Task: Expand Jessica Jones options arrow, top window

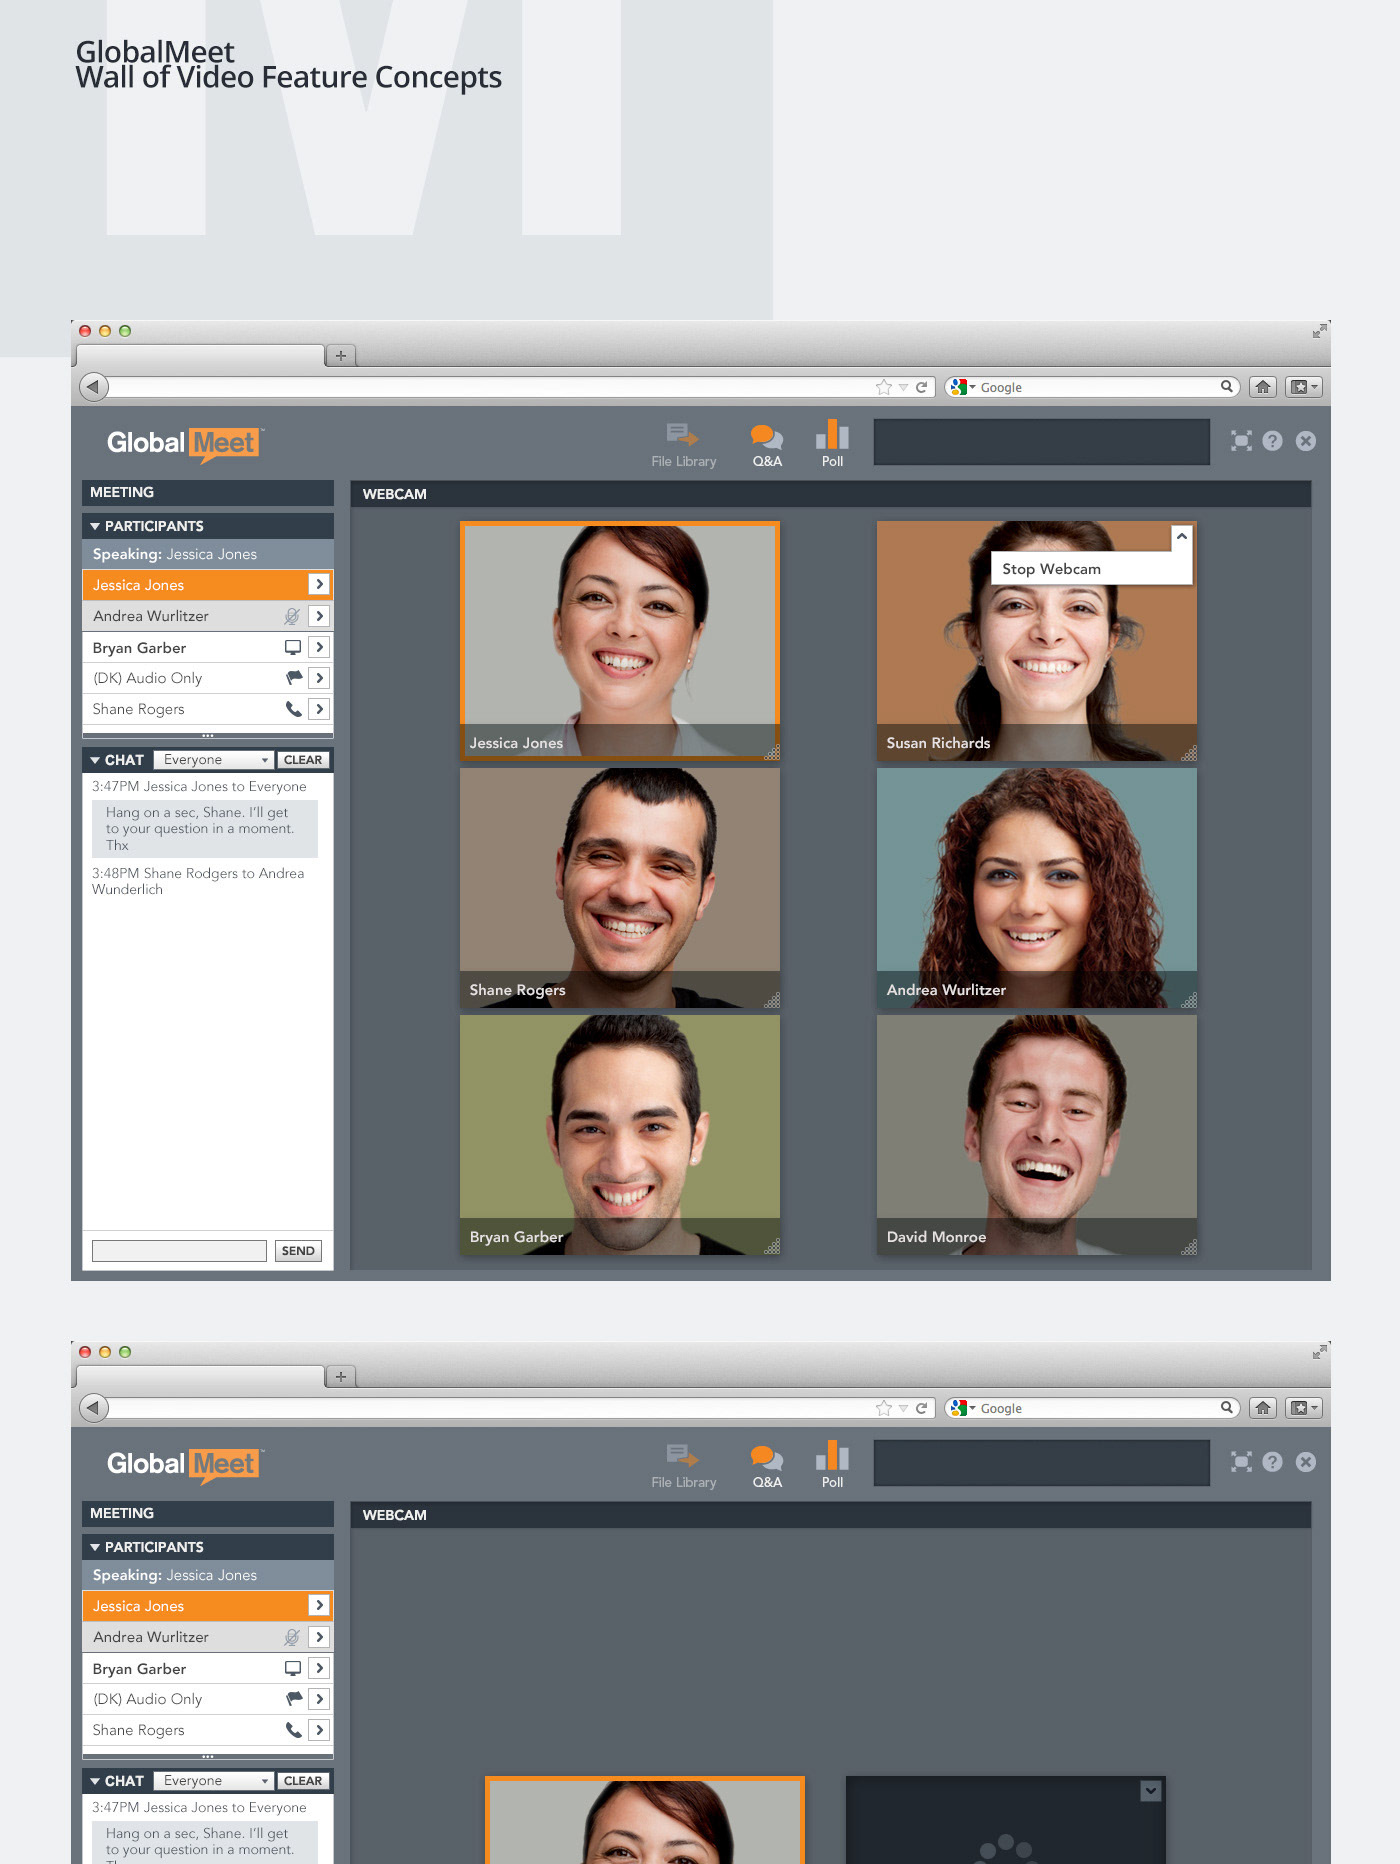Action: (319, 584)
